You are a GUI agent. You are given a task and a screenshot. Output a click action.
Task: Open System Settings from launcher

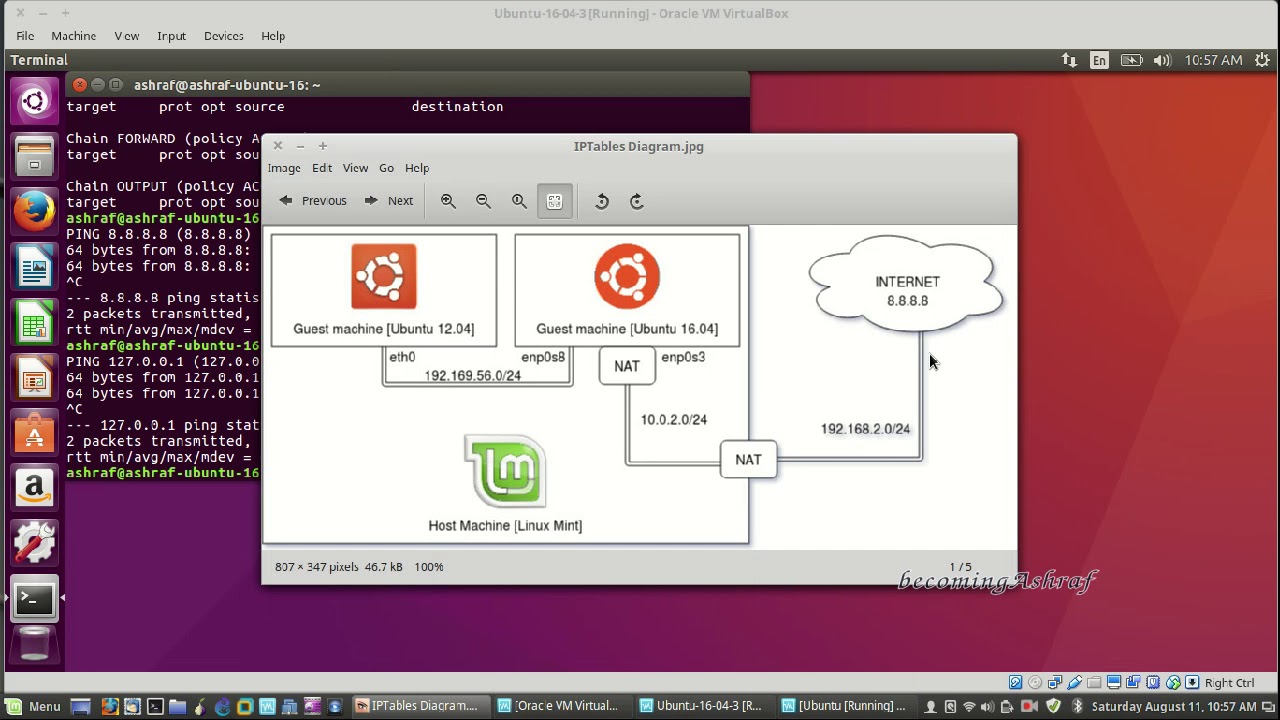34,544
